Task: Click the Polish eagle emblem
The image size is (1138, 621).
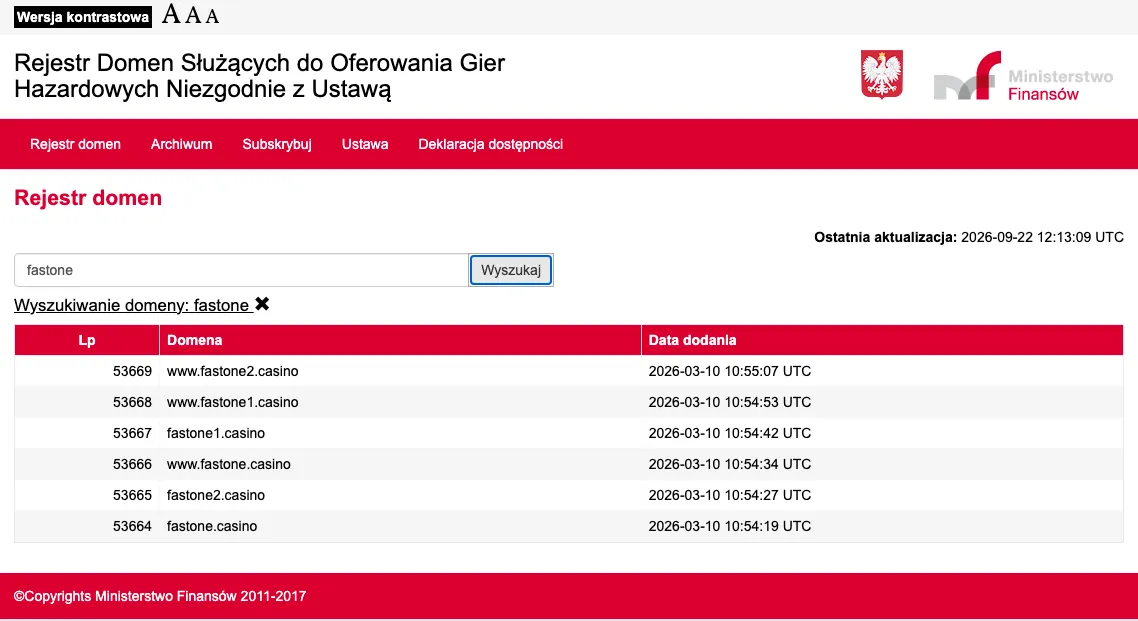Action: tap(882, 74)
